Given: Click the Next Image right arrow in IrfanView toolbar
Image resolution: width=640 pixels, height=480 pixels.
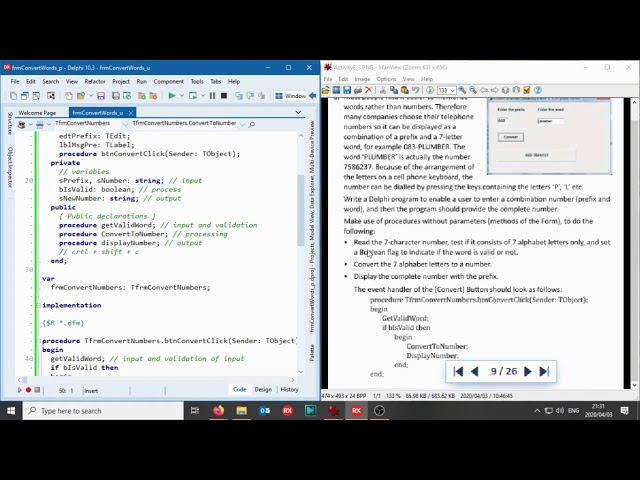Looking at the screenshot, I should click(495, 90).
